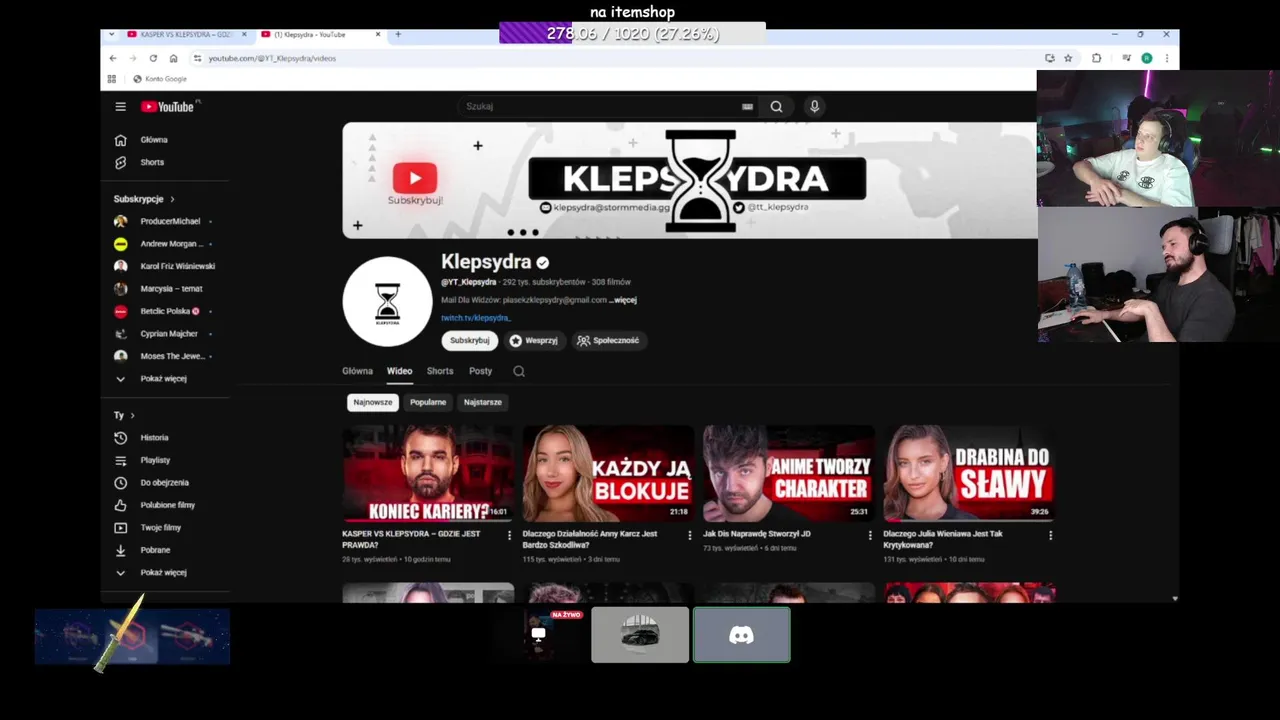Screen dimensions: 1280x720
Task: Expand the Ty section header
Action: click(124, 415)
